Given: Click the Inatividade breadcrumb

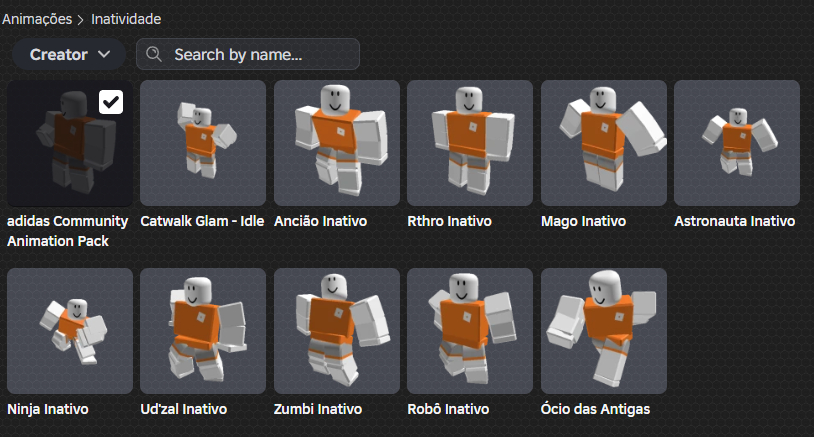Looking at the screenshot, I should 126,19.
